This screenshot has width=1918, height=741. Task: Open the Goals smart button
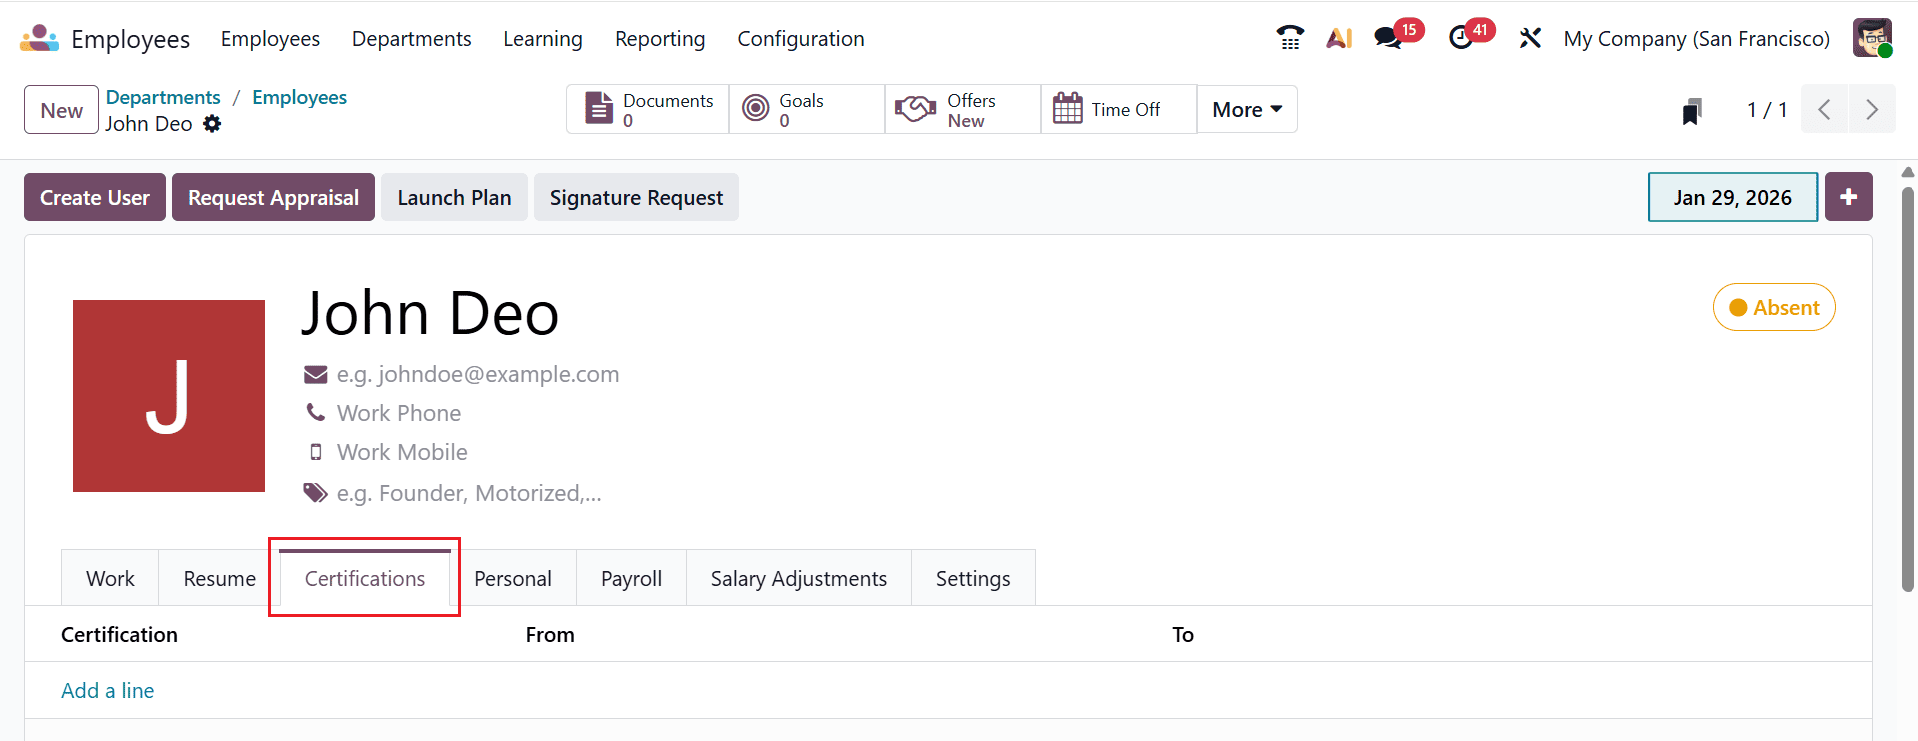tap(807, 109)
